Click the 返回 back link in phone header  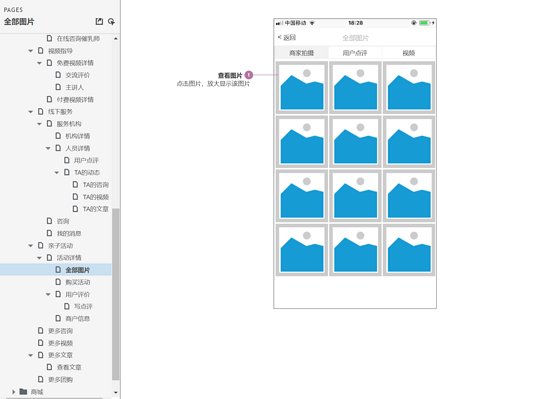click(287, 38)
